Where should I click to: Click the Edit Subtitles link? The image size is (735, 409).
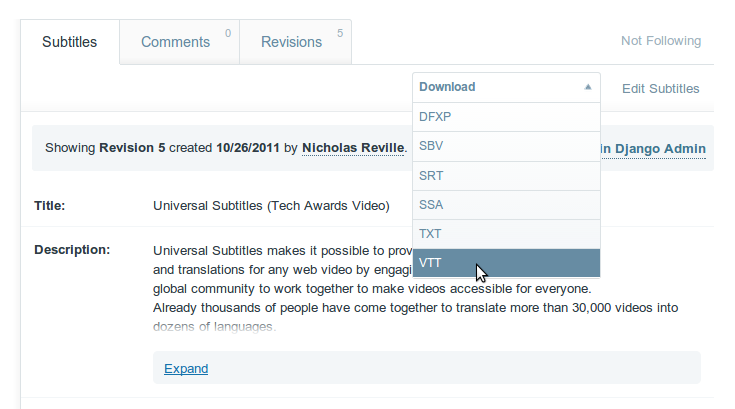pyautogui.click(x=660, y=88)
